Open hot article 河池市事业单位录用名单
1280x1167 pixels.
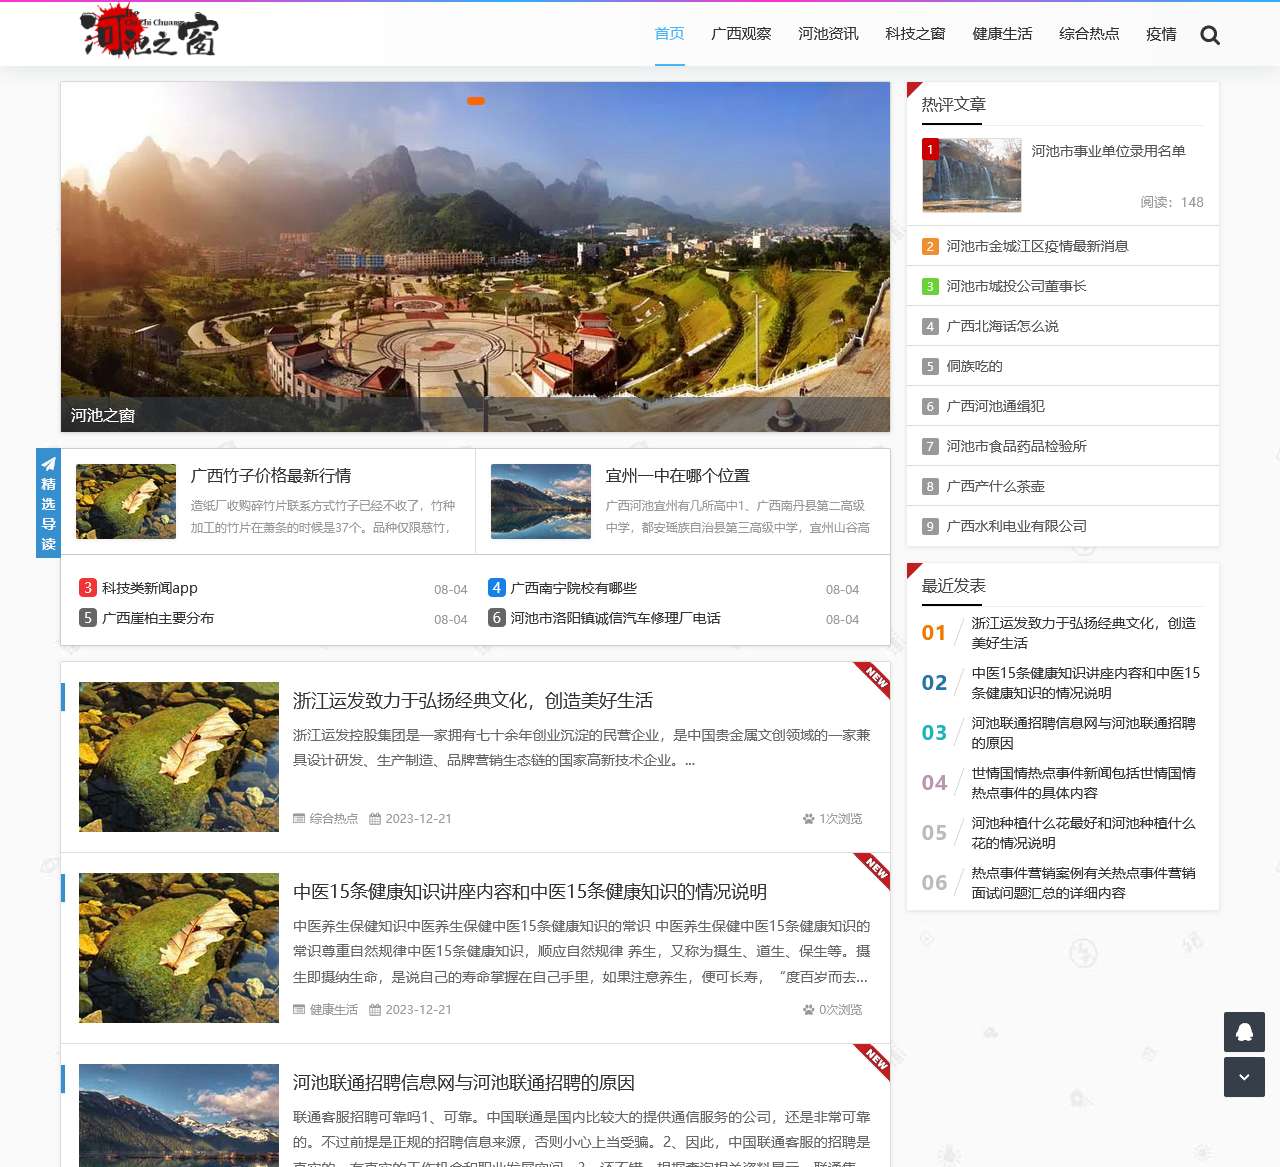pyautogui.click(x=1109, y=151)
